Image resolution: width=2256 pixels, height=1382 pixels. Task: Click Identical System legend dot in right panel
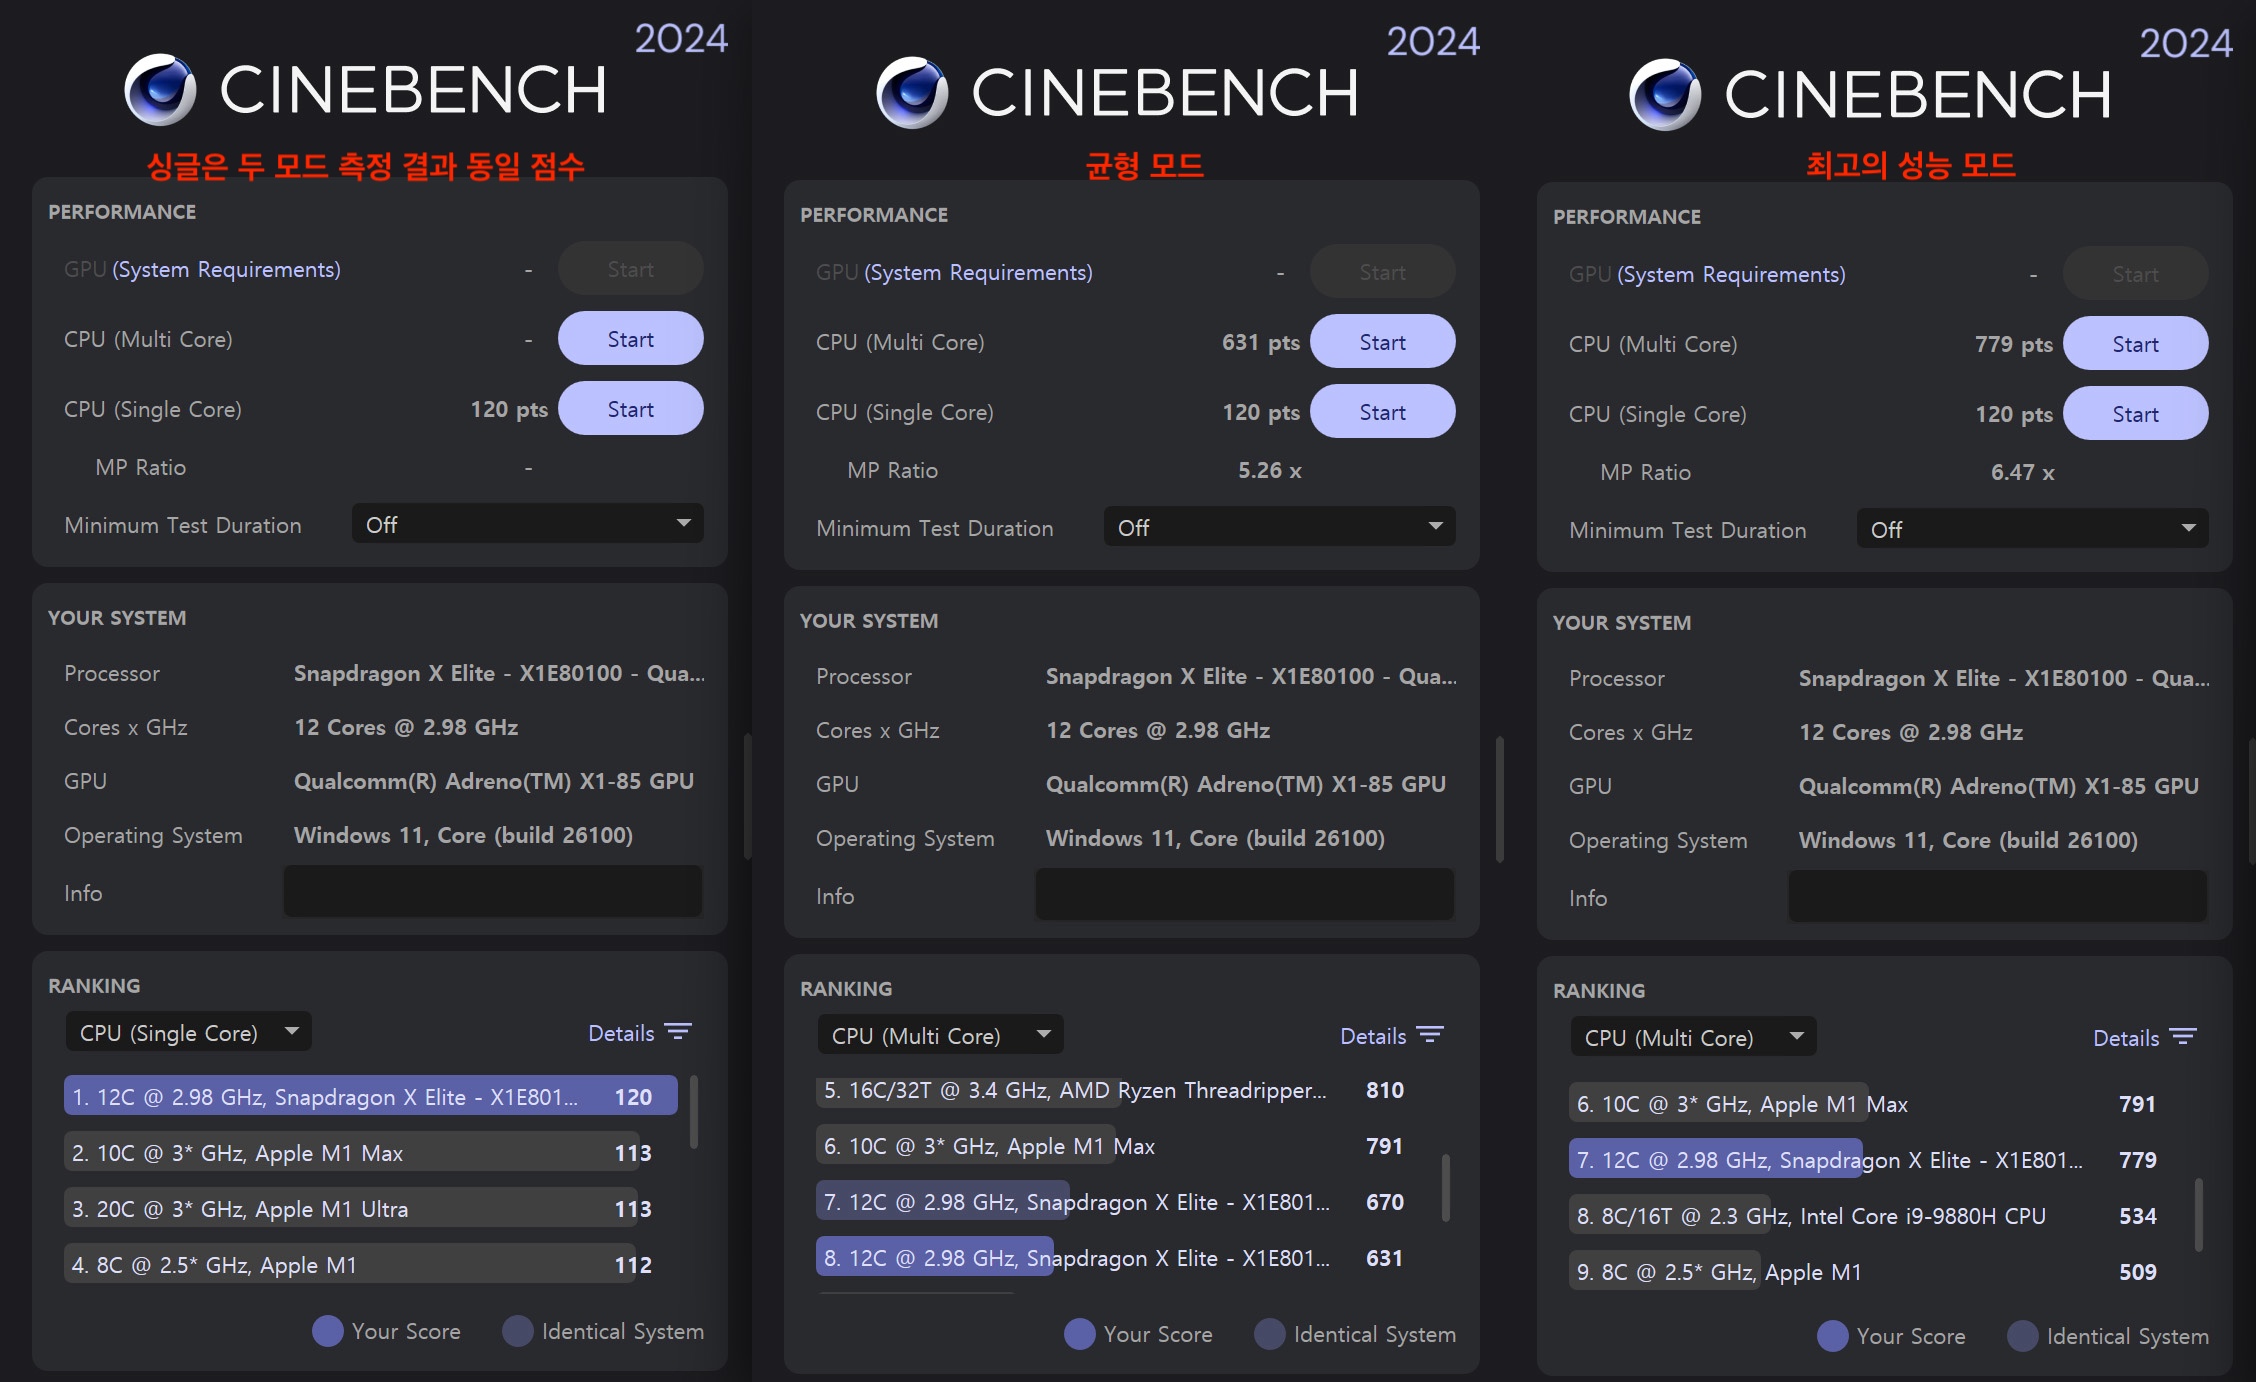(2023, 1336)
